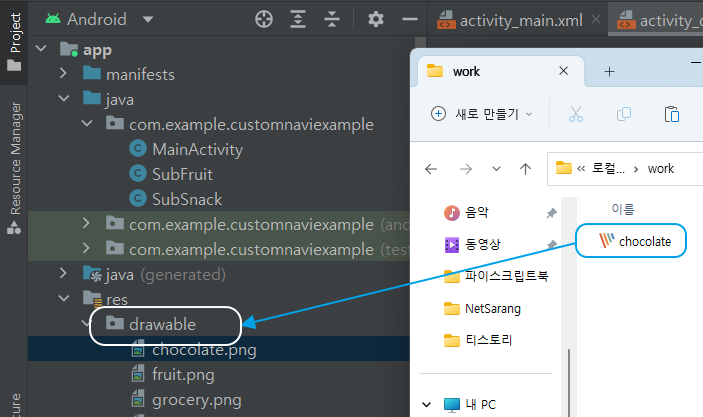This screenshot has height=417, width=703.
Task: Open 음악 (Music) in quick access
Action: tap(477, 212)
